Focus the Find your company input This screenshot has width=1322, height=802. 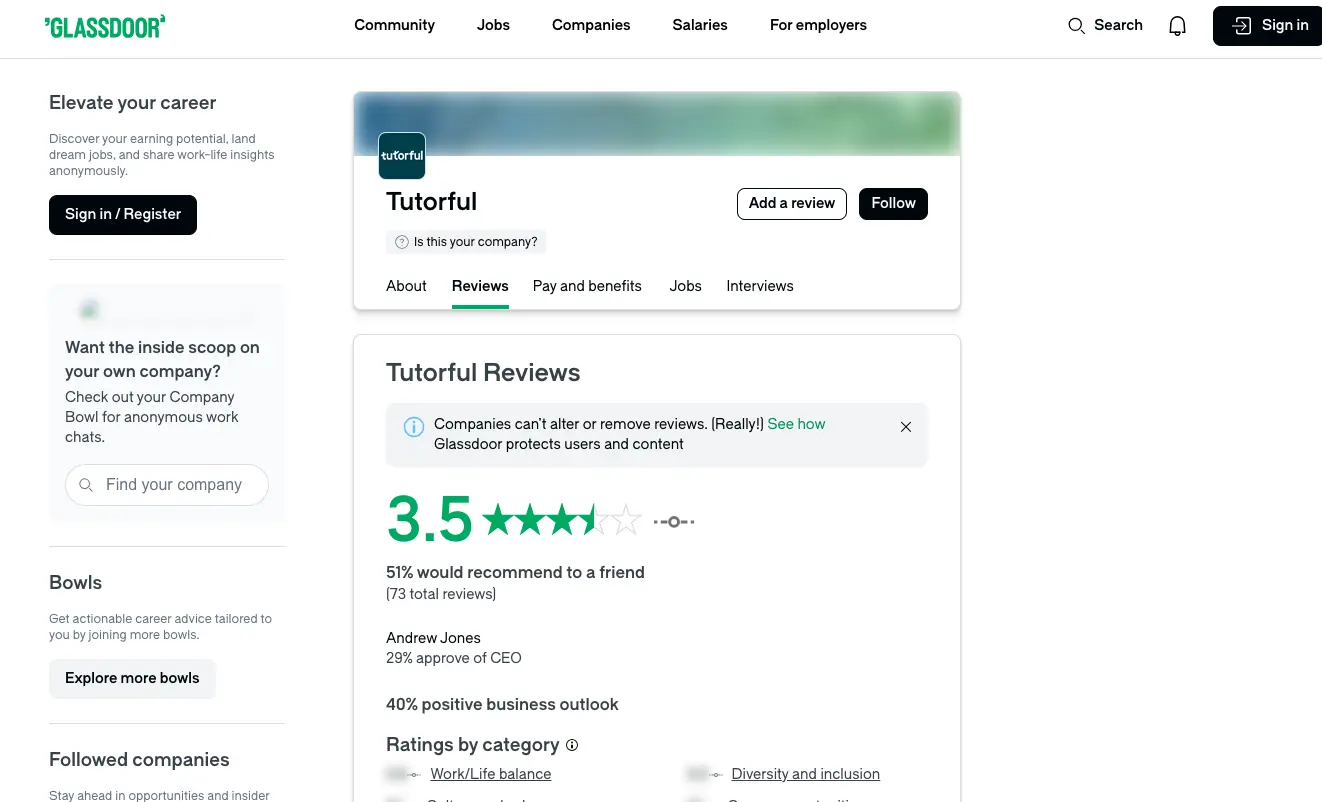click(x=167, y=485)
